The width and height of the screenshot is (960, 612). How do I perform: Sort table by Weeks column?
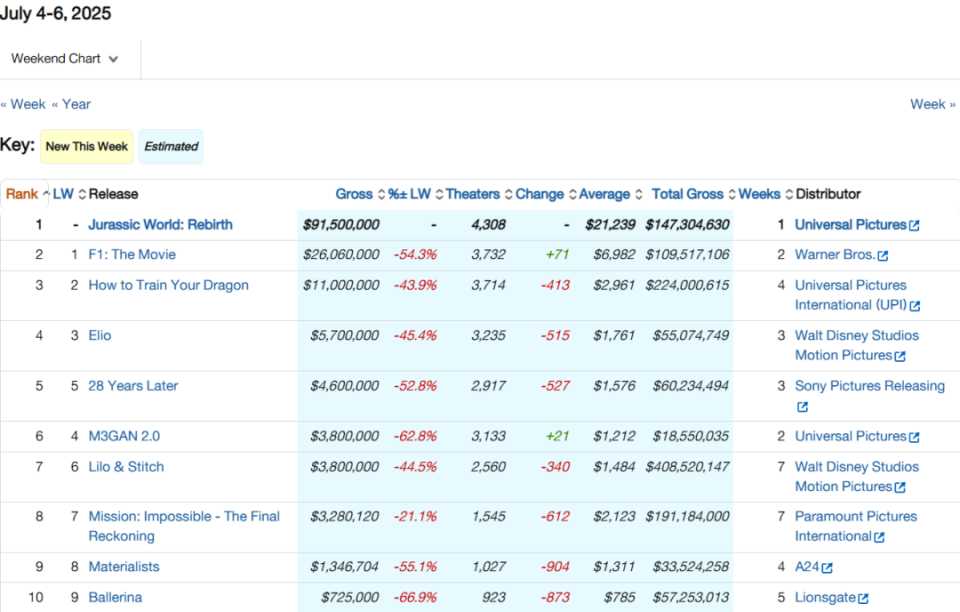coord(765,194)
